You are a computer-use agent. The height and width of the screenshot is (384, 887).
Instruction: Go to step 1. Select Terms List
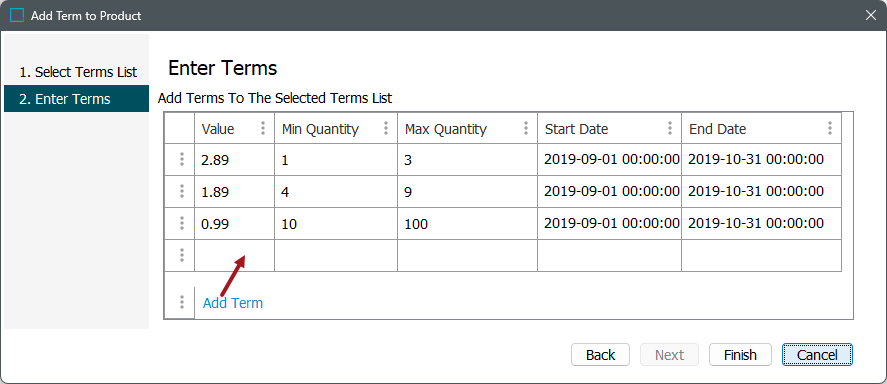tap(77, 72)
